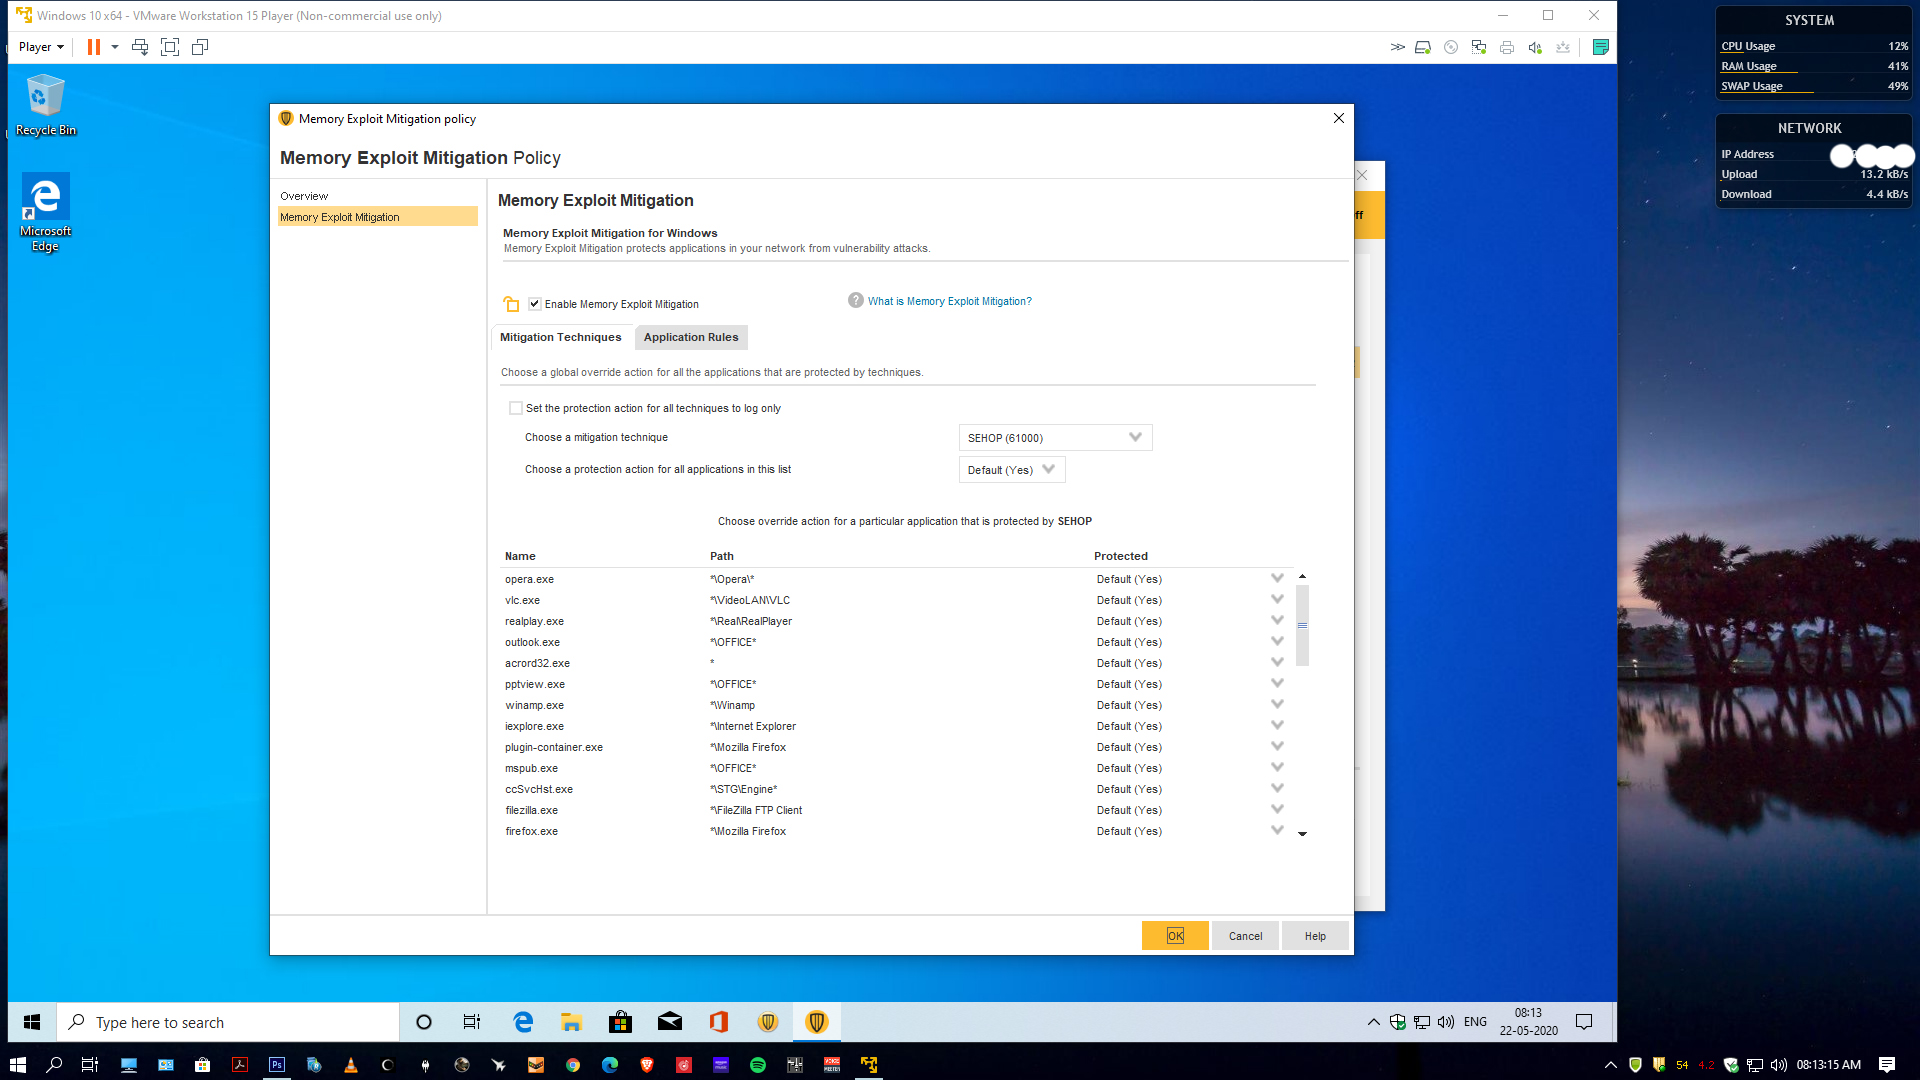Click the VMware Unity mode icon
Image resolution: width=1920 pixels, height=1080 pixels.
pyautogui.click(x=200, y=47)
